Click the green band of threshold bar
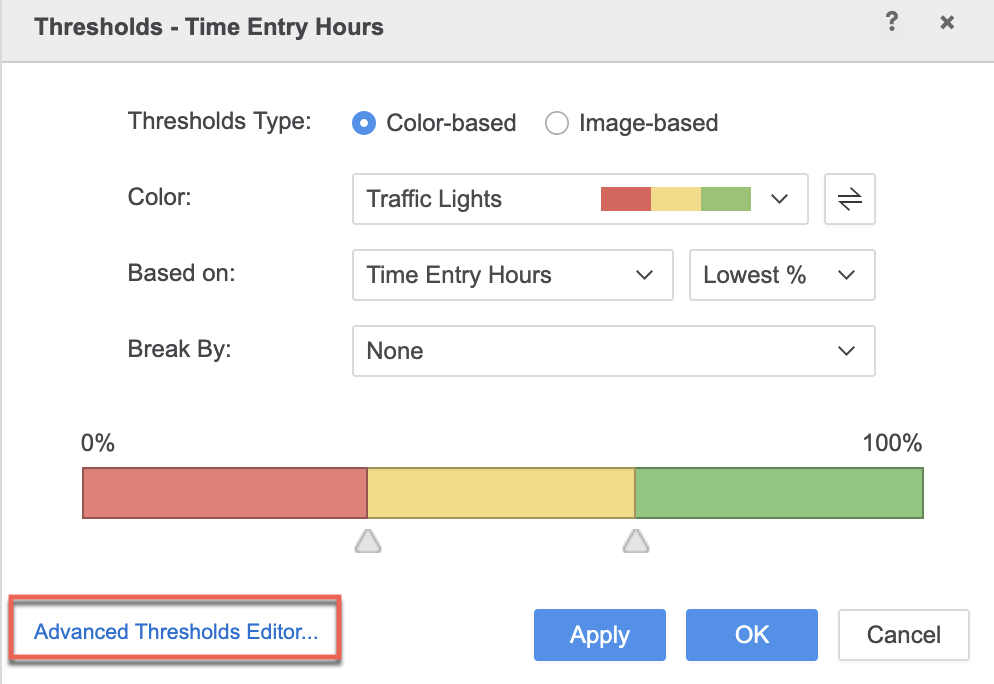Image resolution: width=994 pixels, height=684 pixels. click(778, 493)
